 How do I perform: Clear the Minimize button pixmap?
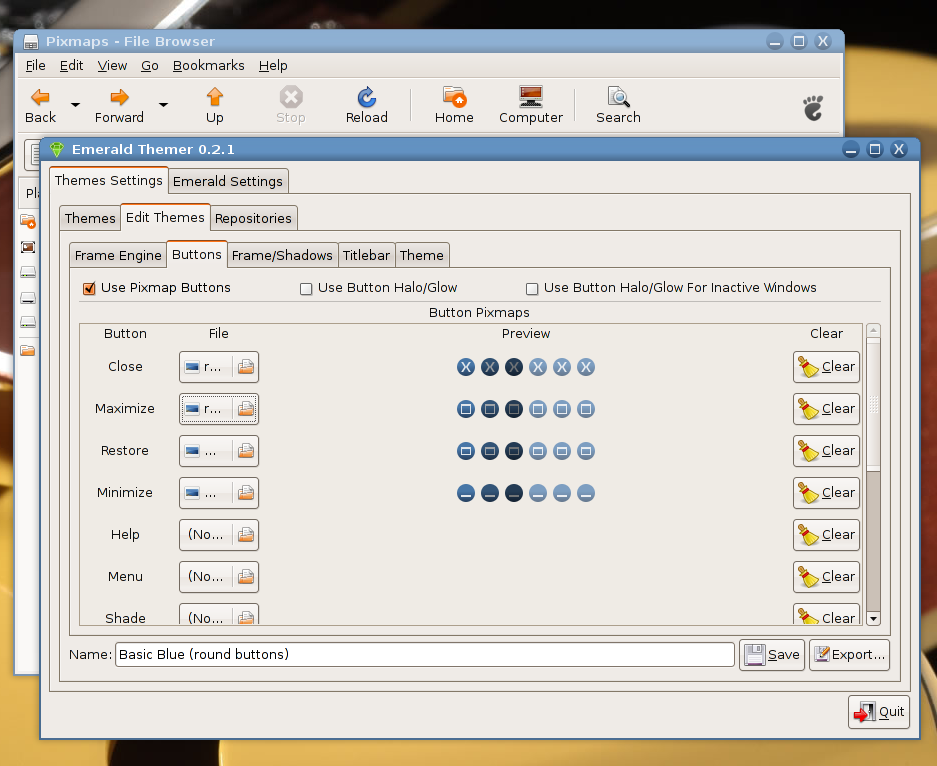click(x=826, y=493)
